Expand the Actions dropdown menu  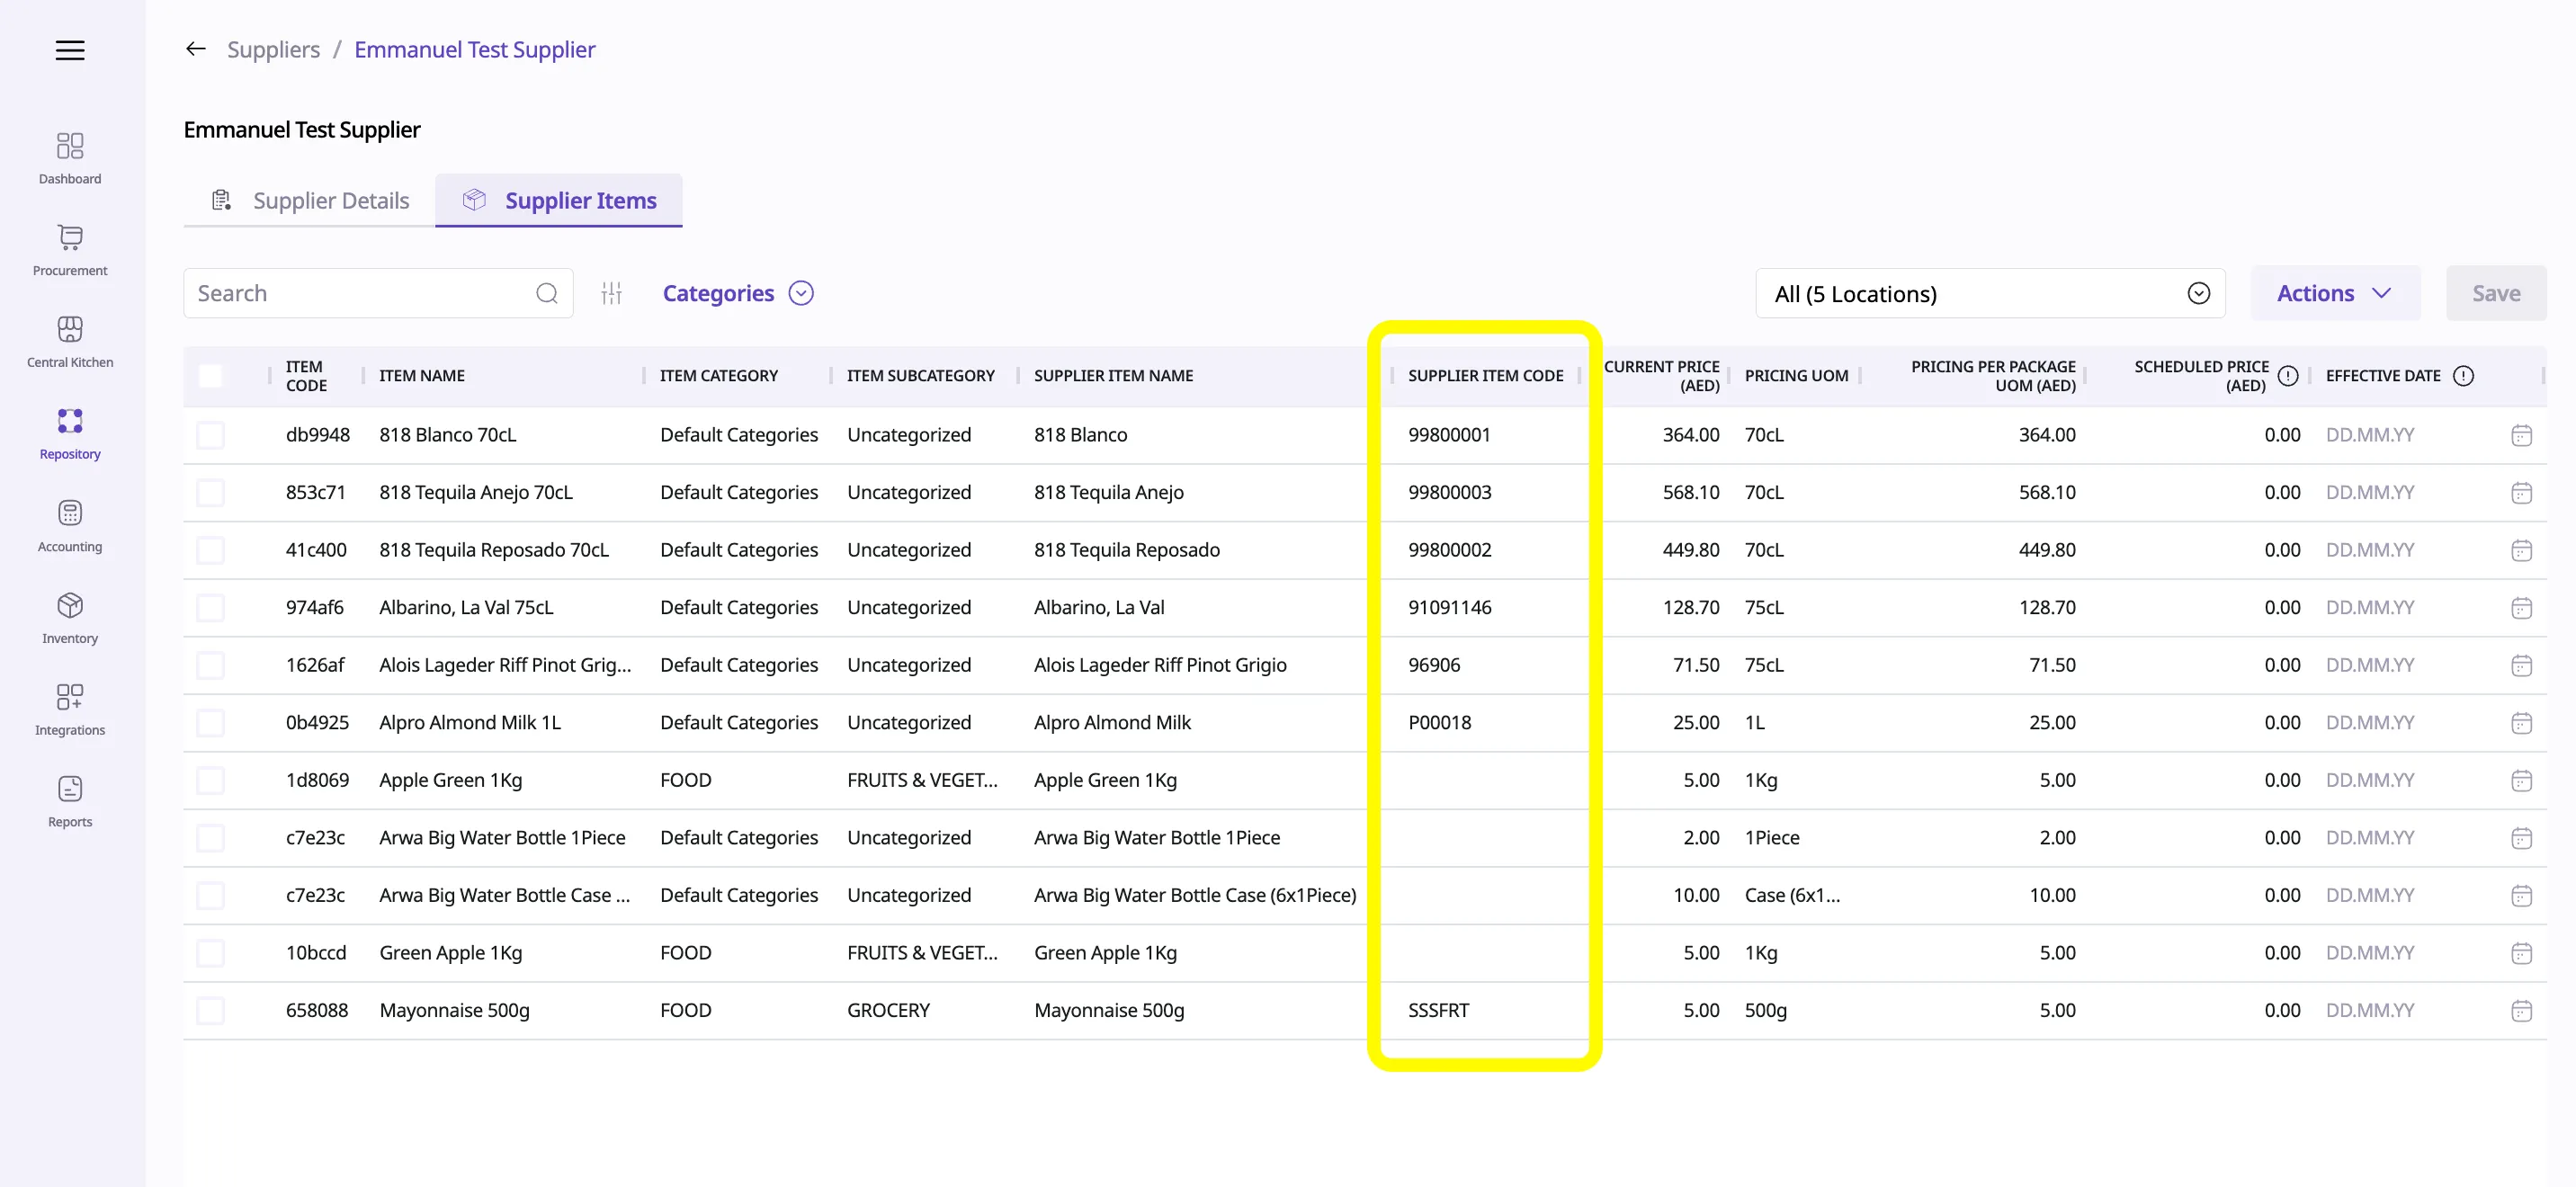(2333, 293)
